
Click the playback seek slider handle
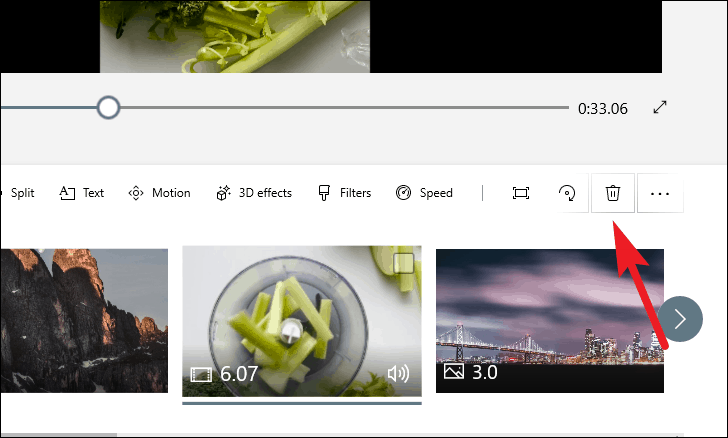pos(108,108)
